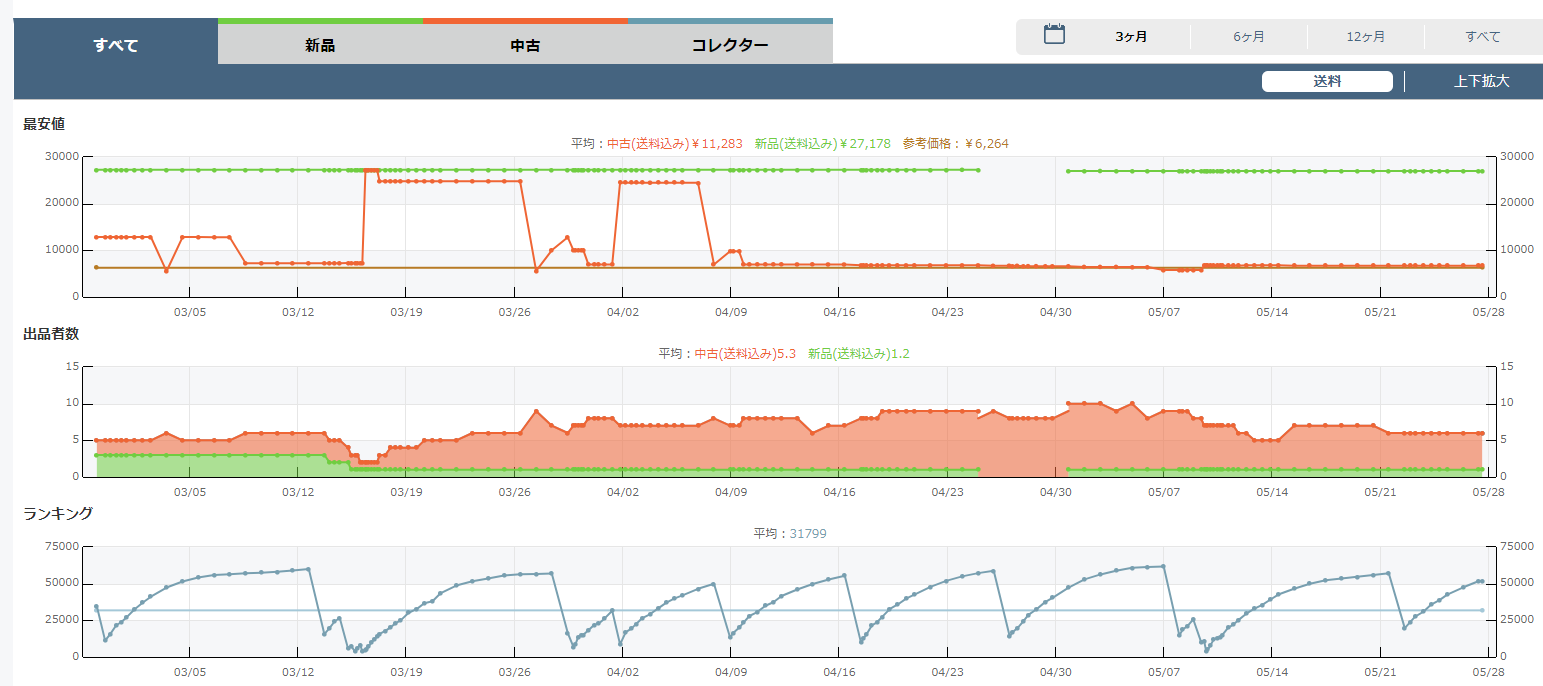Select the コレクター tab
1543x686 pixels.
(x=730, y=45)
